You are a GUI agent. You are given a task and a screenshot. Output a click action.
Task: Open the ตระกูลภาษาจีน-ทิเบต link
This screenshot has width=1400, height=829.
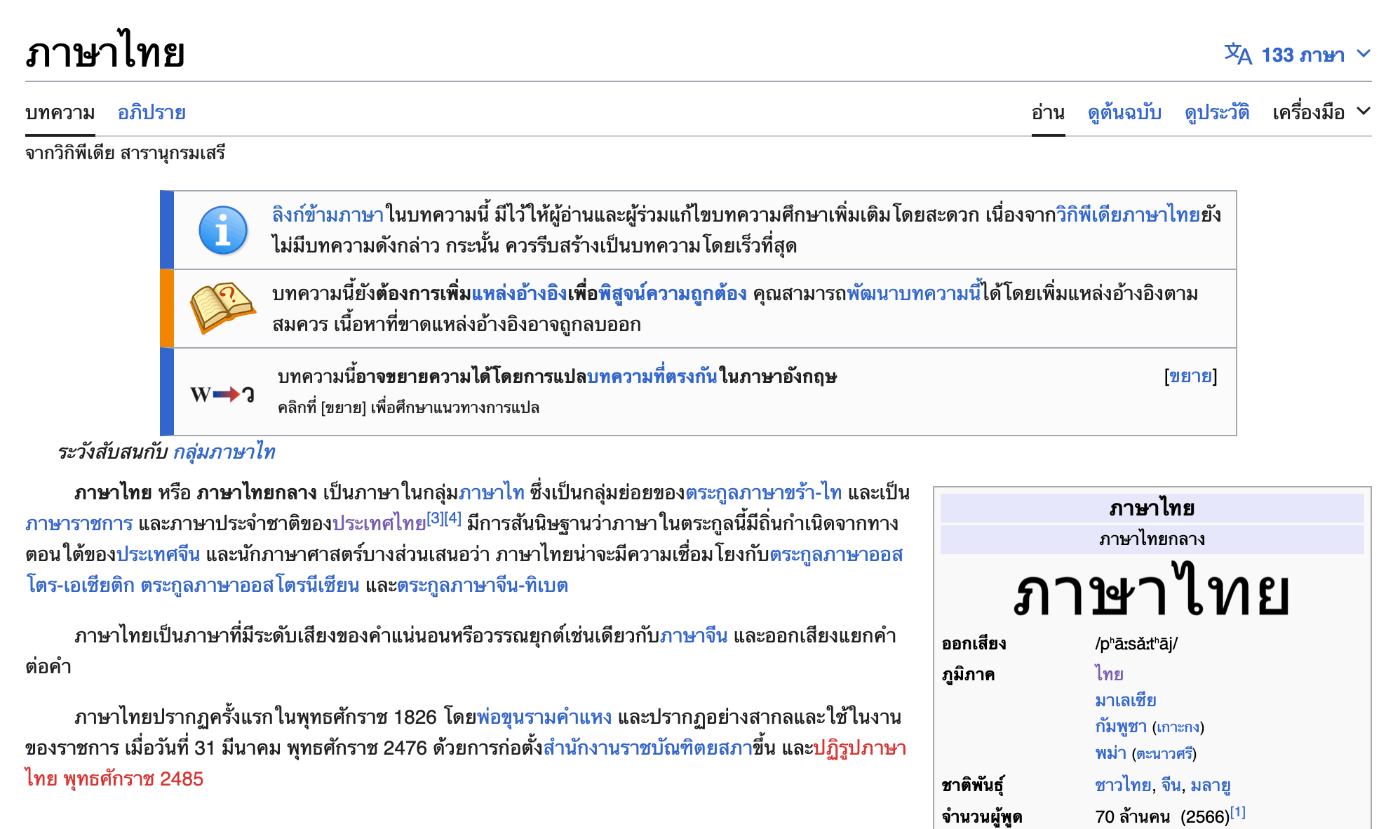coord(483,585)
